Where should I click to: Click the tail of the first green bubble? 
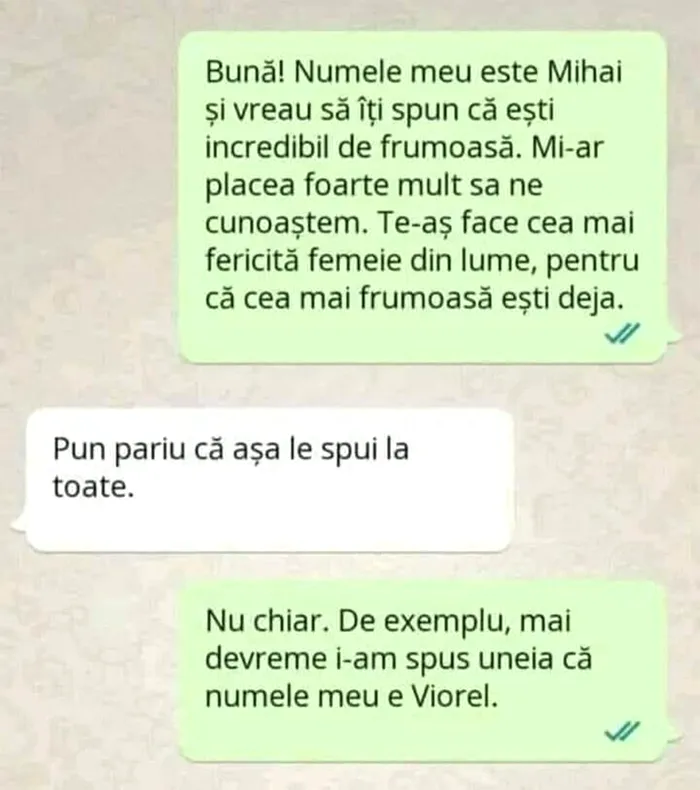coord(674,336)
